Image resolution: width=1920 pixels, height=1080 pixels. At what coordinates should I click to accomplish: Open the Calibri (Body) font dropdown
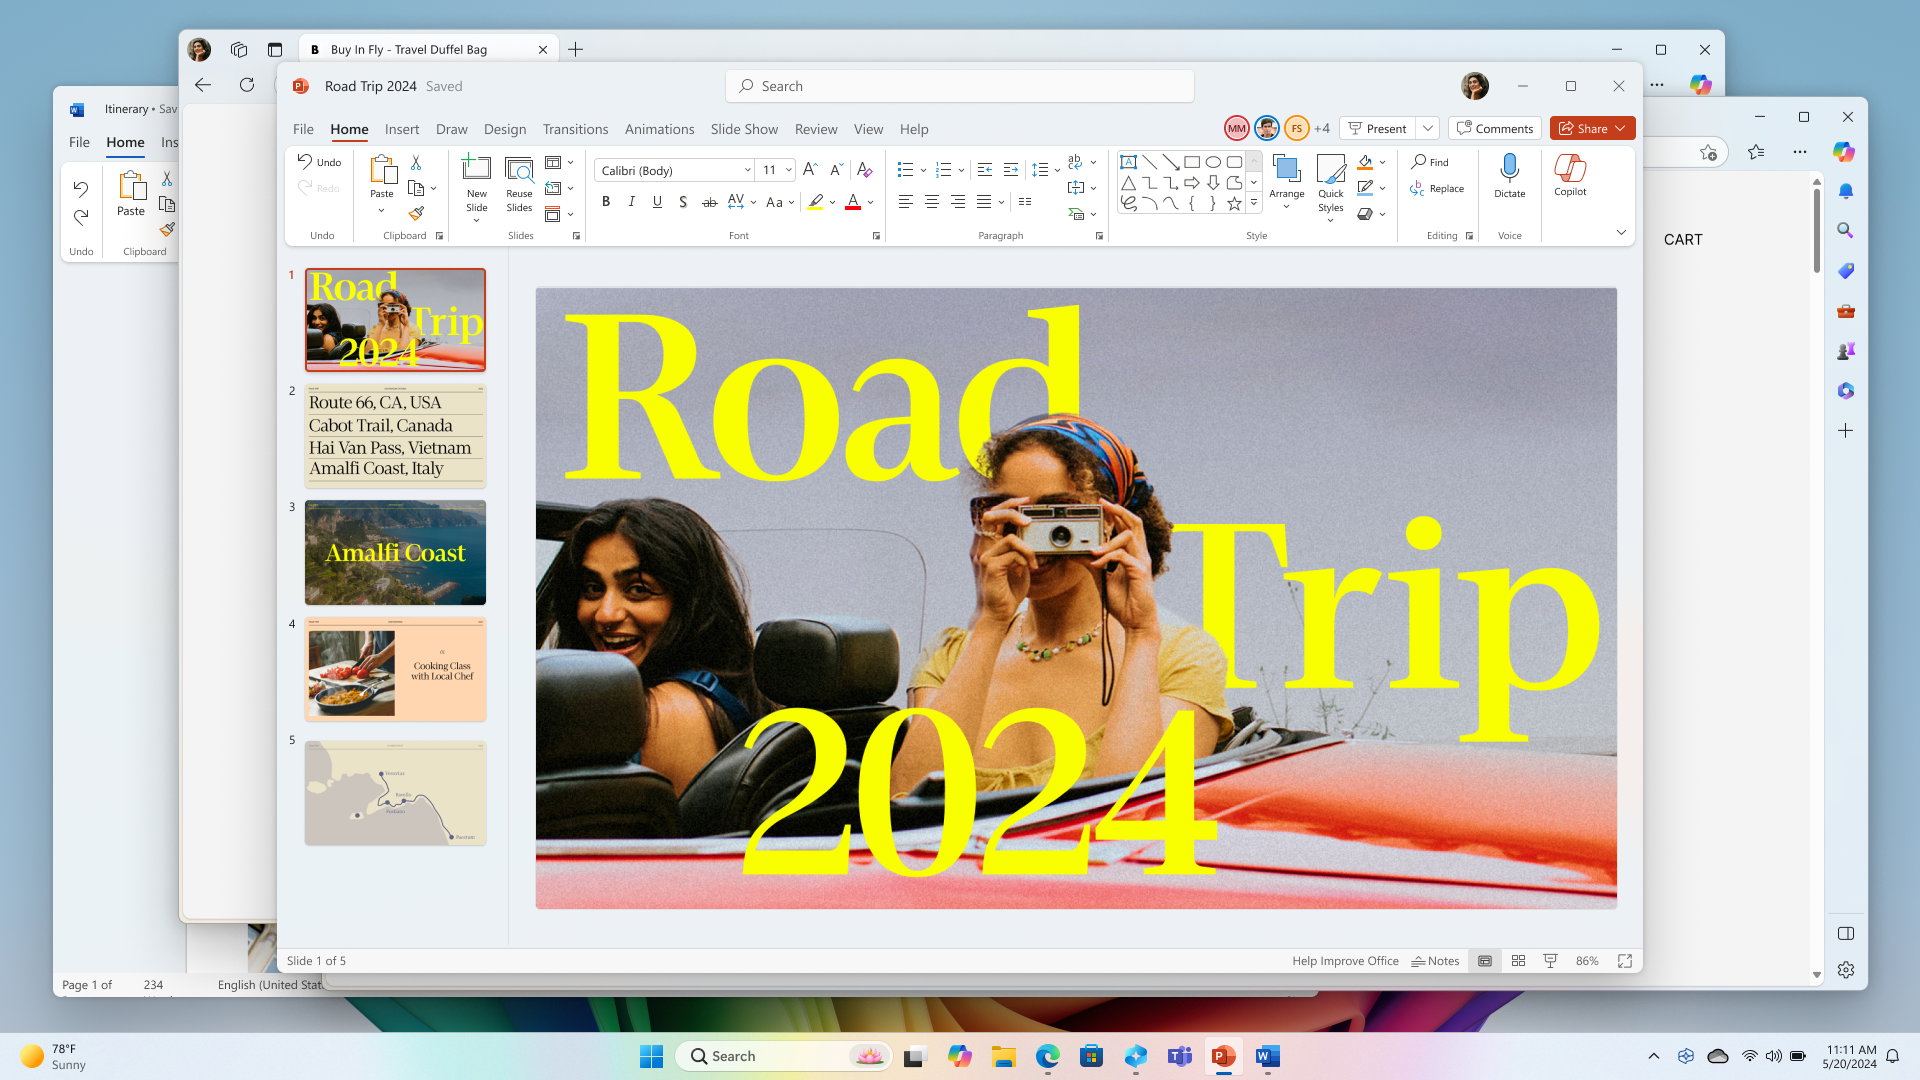coord(747,170)
